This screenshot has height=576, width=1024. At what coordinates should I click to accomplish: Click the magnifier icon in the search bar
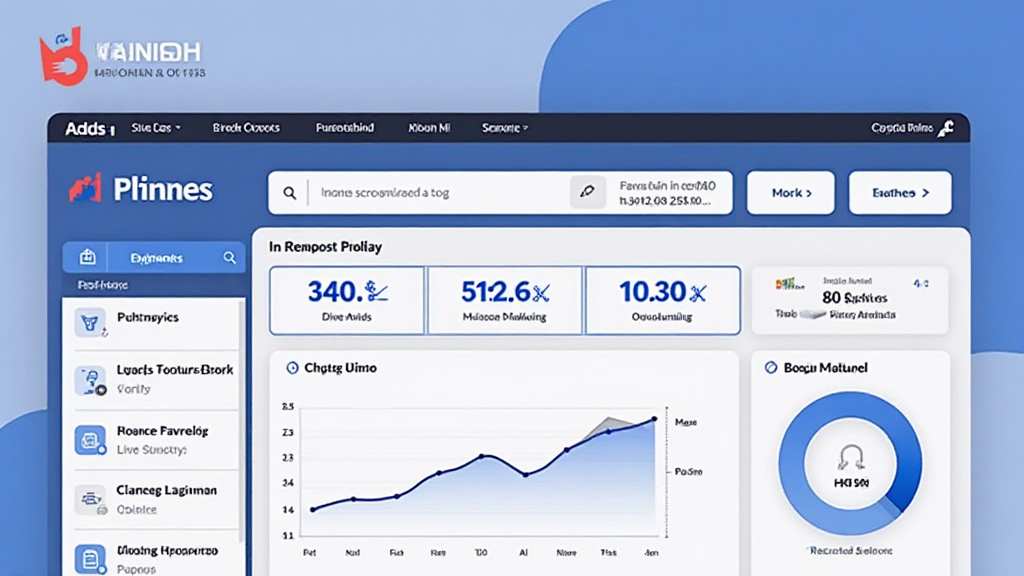pos(290,193)
